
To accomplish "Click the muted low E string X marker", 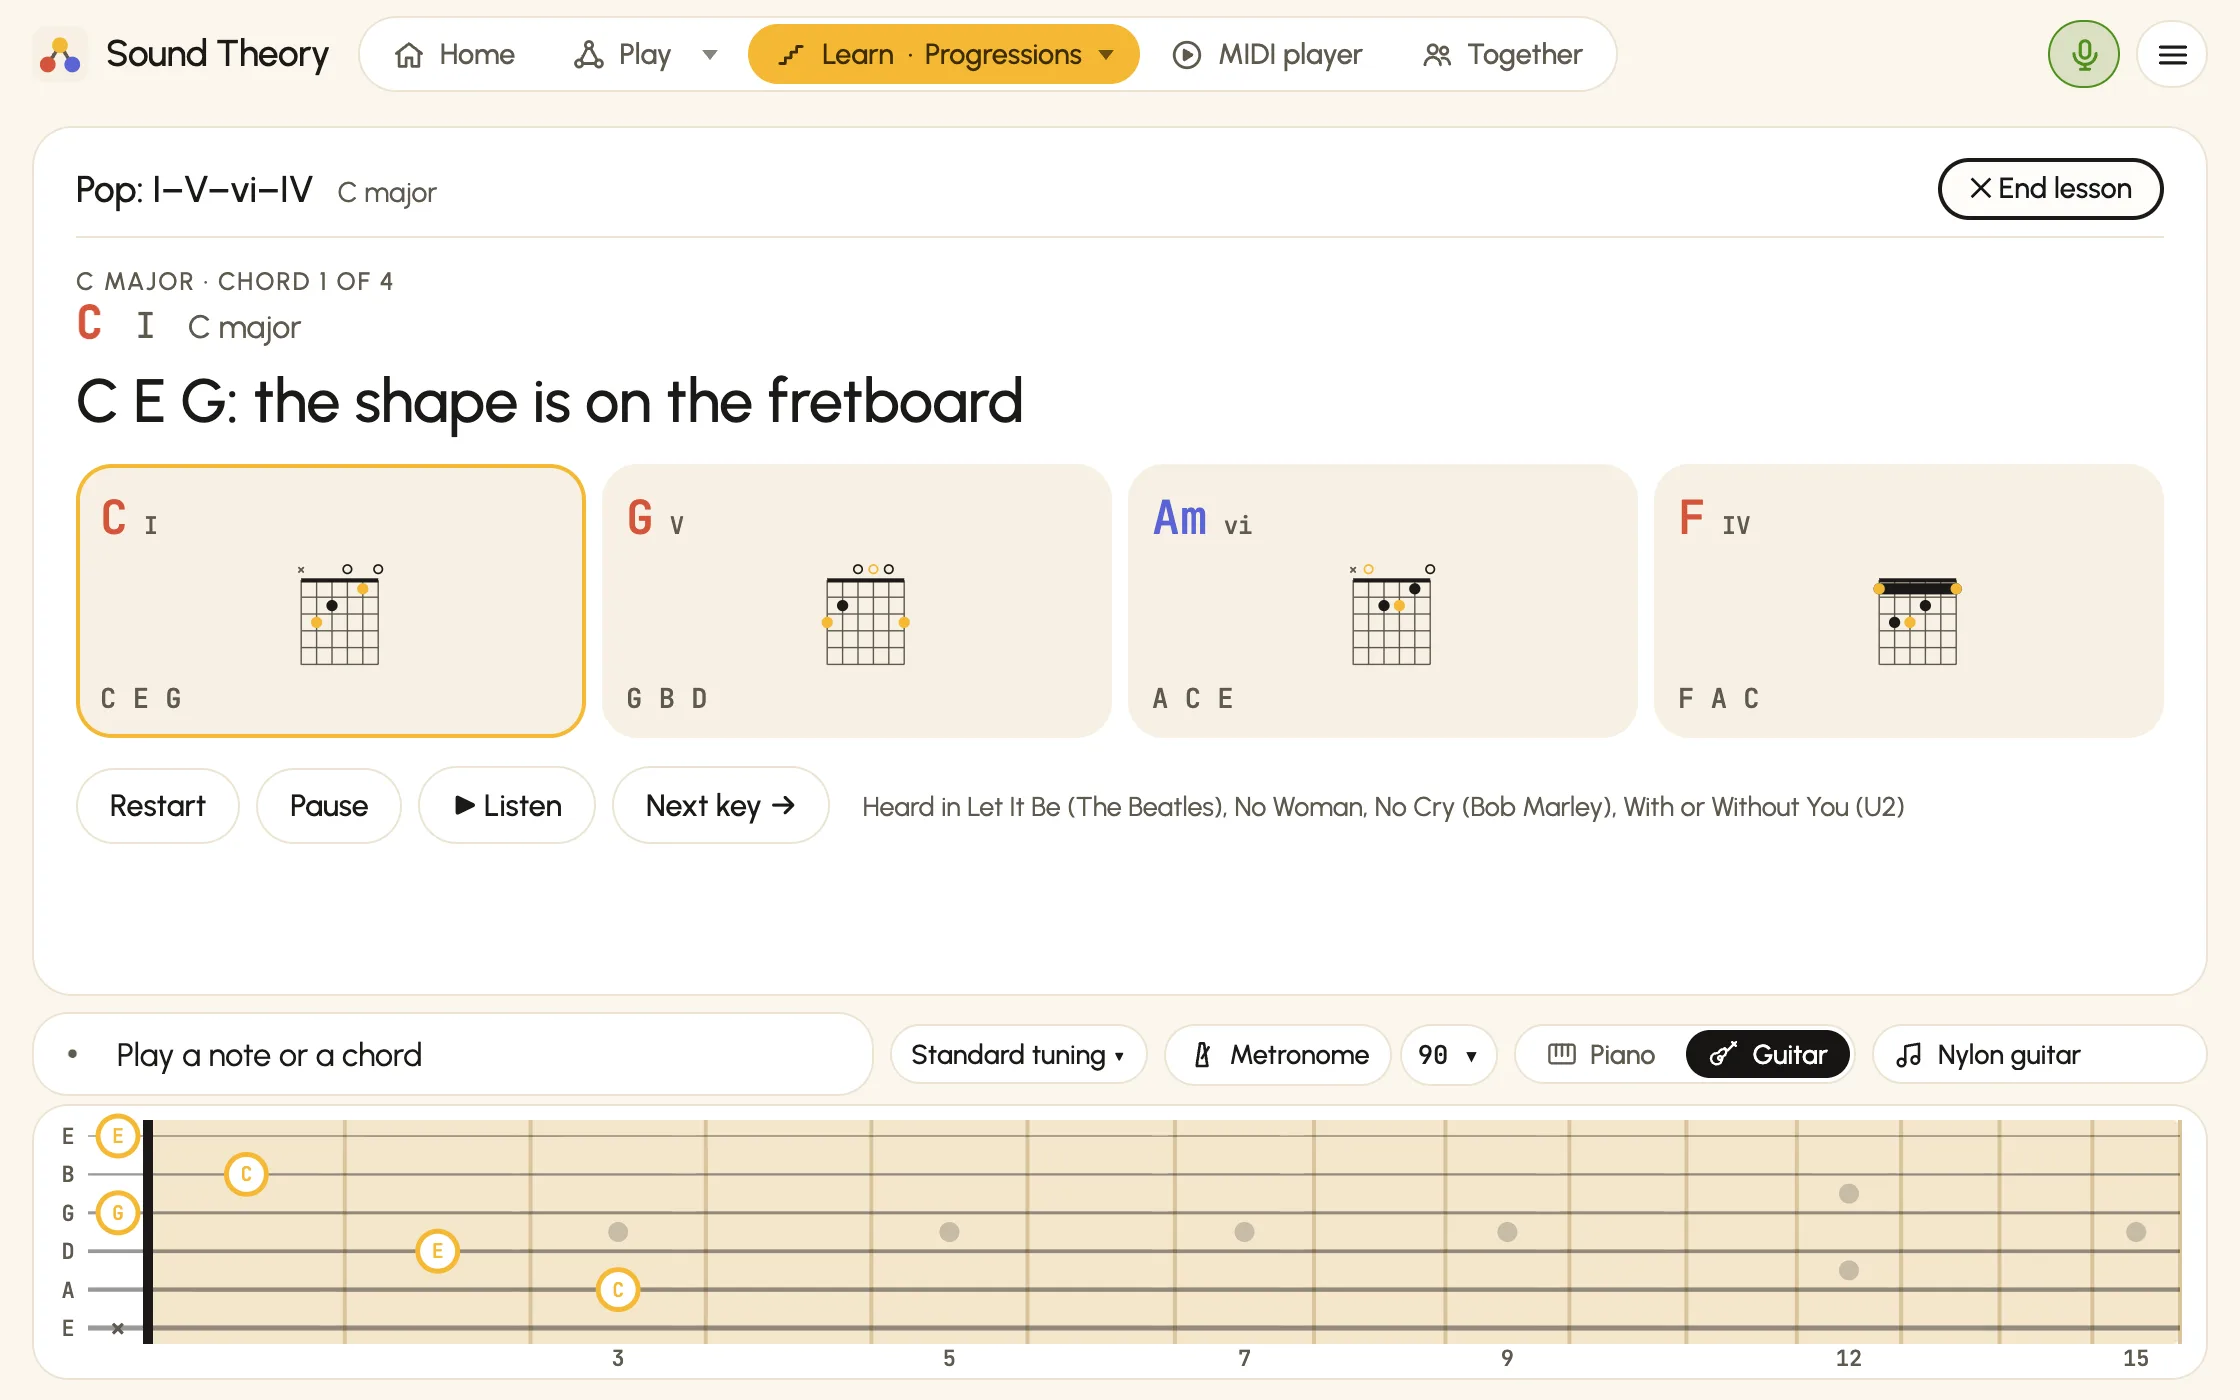I will (x=118, y=1328).
